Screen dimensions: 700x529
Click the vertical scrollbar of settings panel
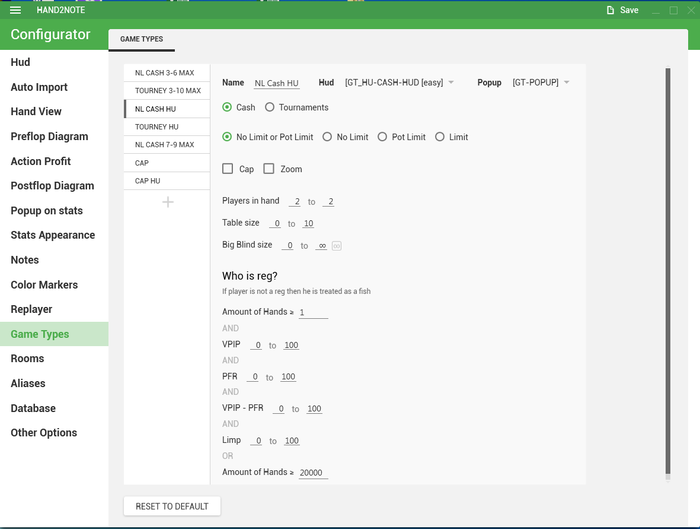[668, 271]
